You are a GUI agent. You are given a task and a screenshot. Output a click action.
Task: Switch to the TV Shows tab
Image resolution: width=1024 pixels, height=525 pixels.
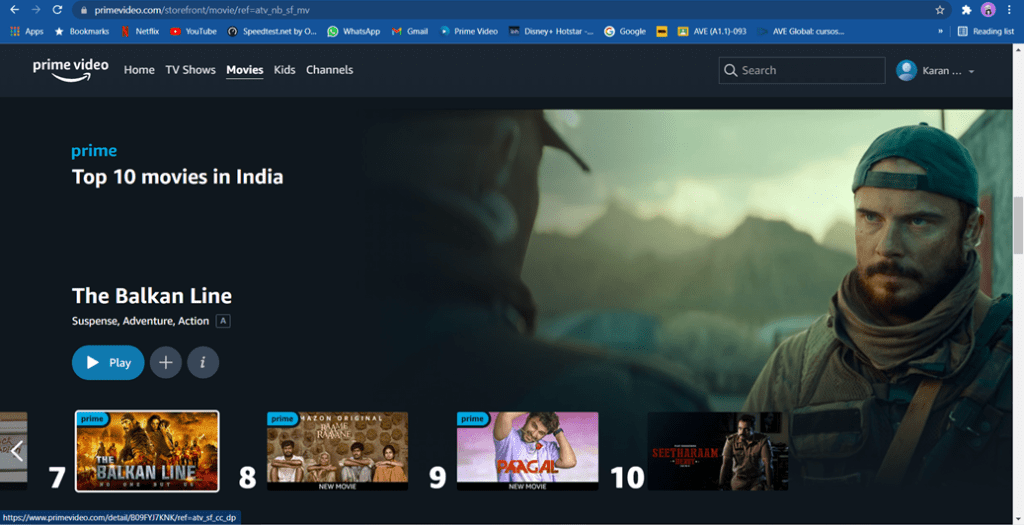click(190, 70)
